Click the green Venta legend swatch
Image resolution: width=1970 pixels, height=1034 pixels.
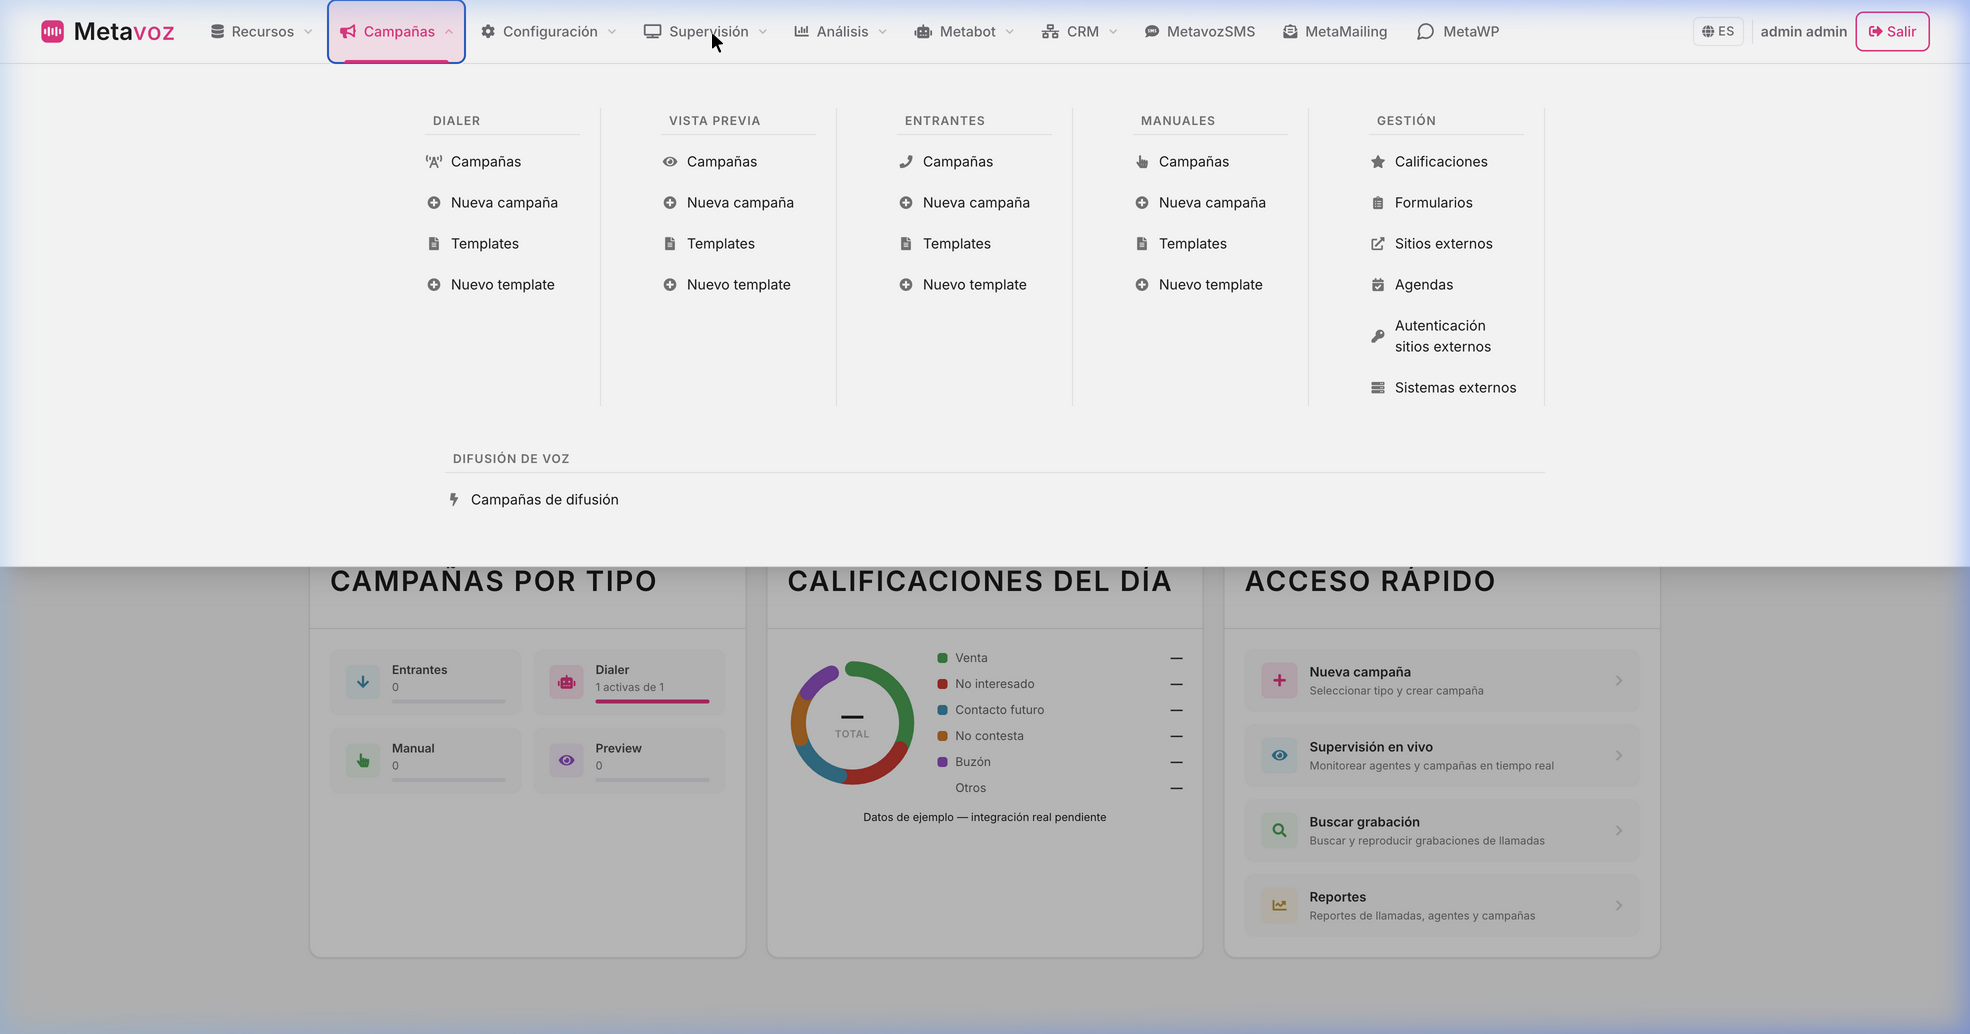pyautogui.click(x=942, y=658)
